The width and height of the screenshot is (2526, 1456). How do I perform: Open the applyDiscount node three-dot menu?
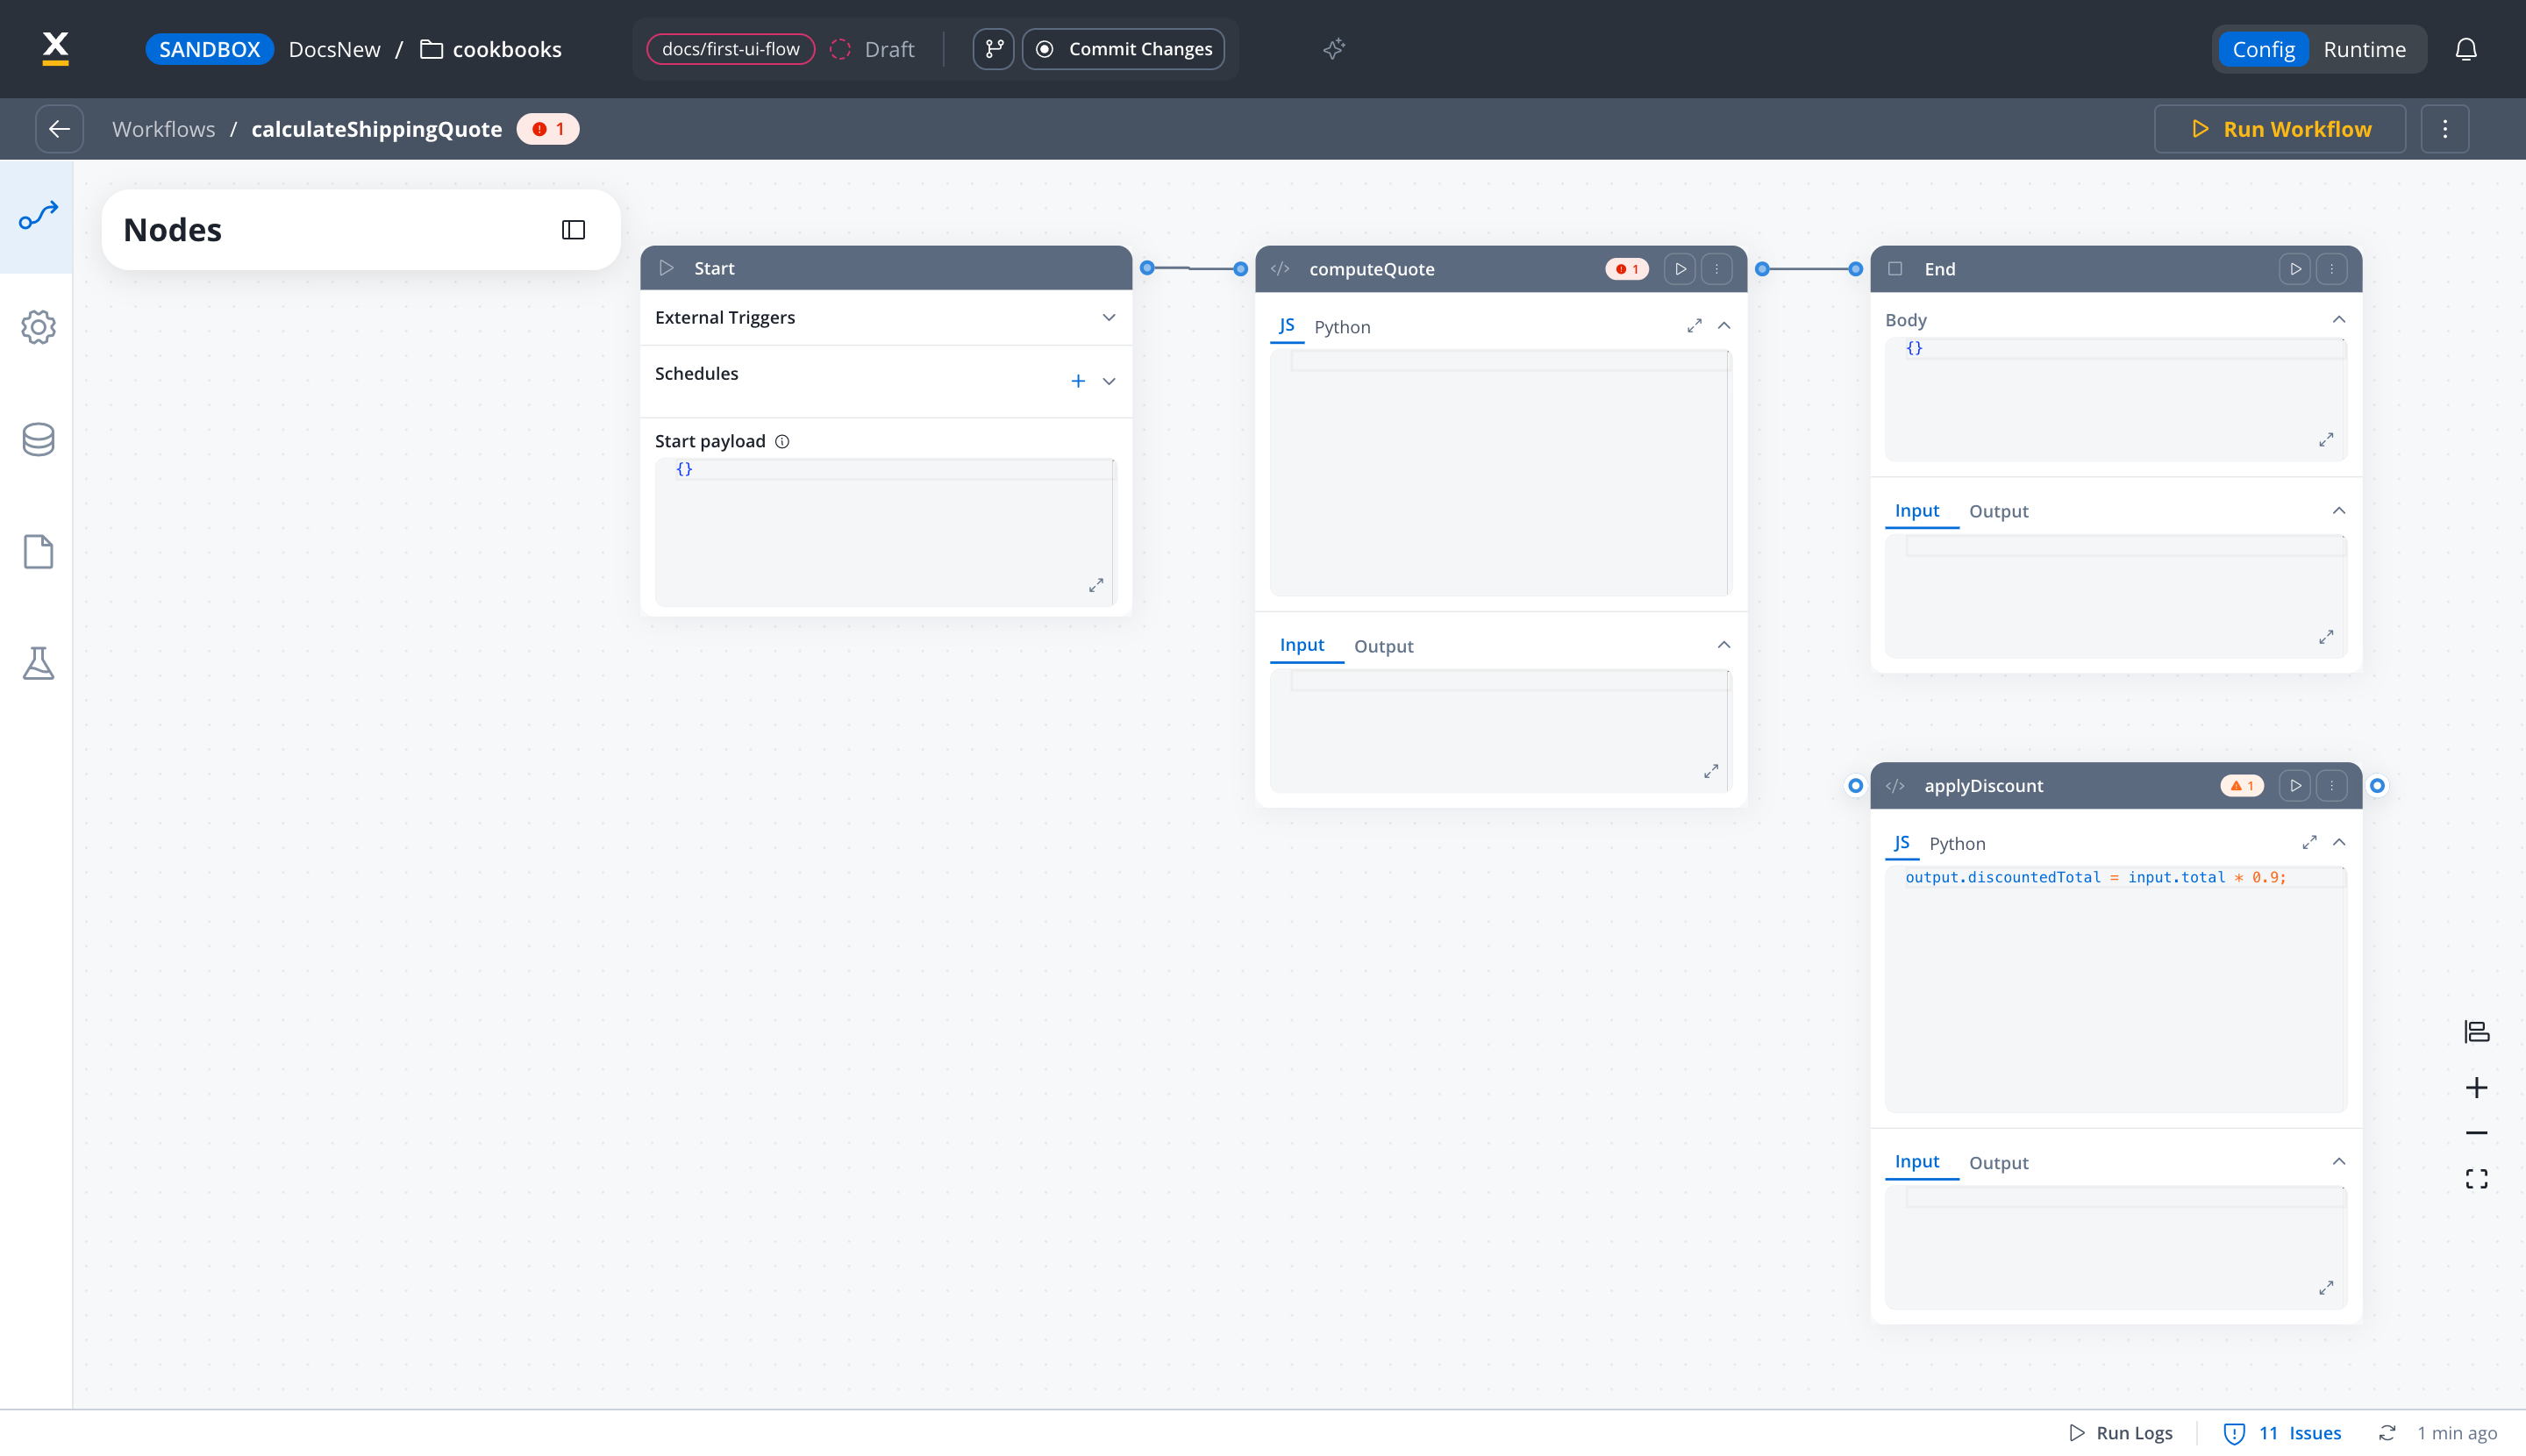click(x=2331, y=786)
